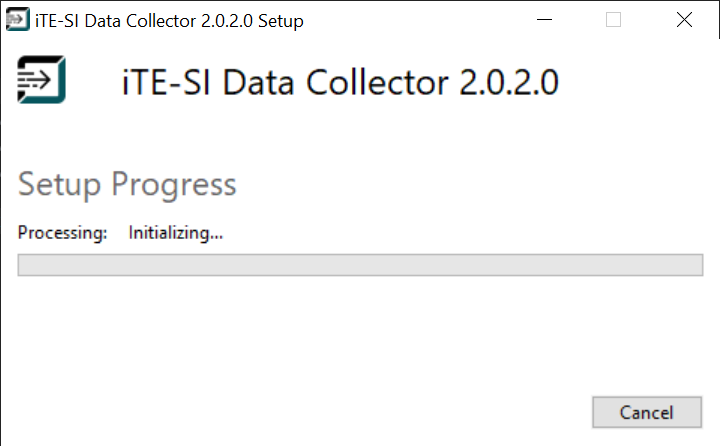This screenshot has height=446, width=720.
Task: Click the 2.0.2.0 version in large header
Action: click(509, 81)
